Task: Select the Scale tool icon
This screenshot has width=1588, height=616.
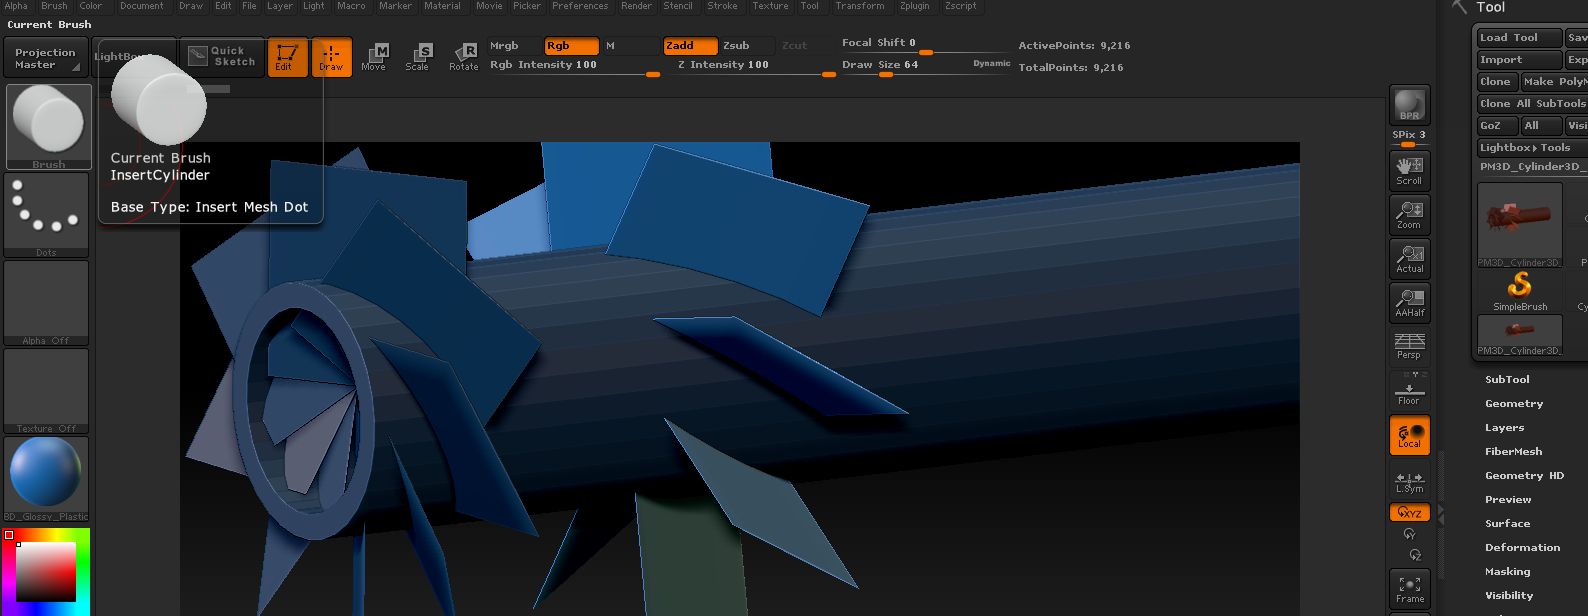Action: pos(418,57)
